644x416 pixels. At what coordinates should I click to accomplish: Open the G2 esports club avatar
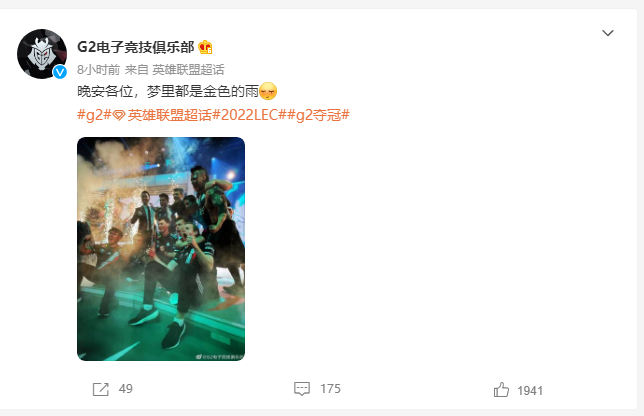(x=42, y=54)
